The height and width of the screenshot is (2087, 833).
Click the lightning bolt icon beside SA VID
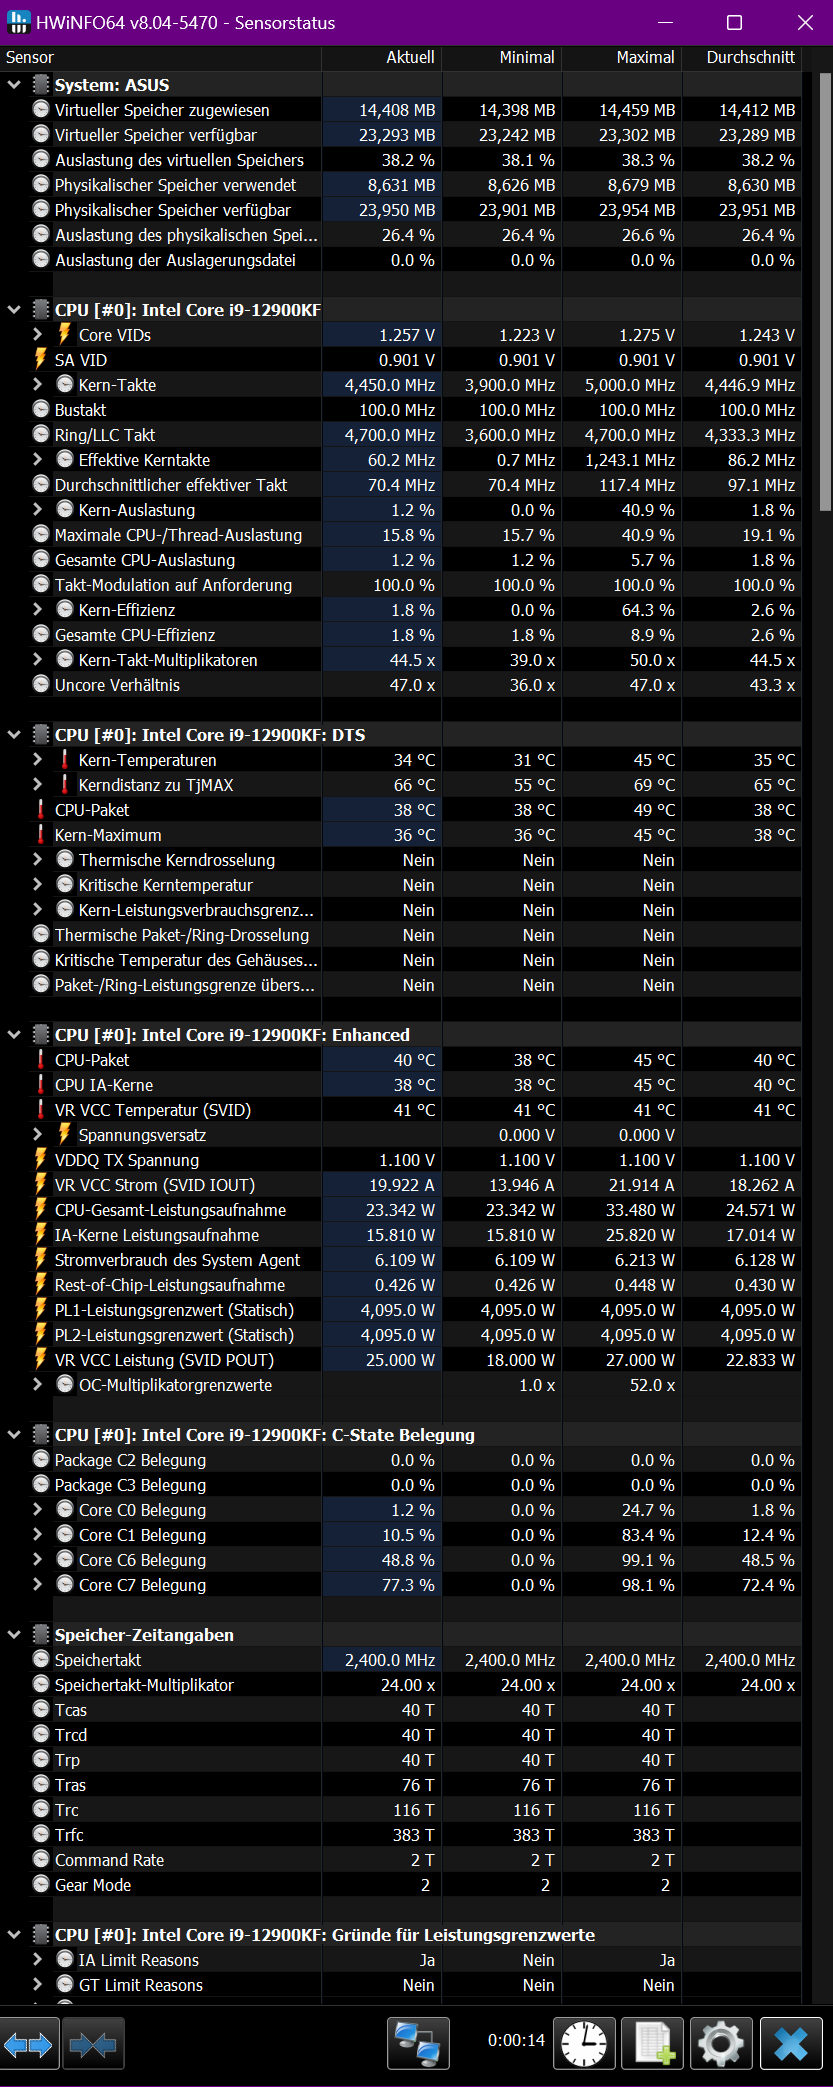point(41,359)
